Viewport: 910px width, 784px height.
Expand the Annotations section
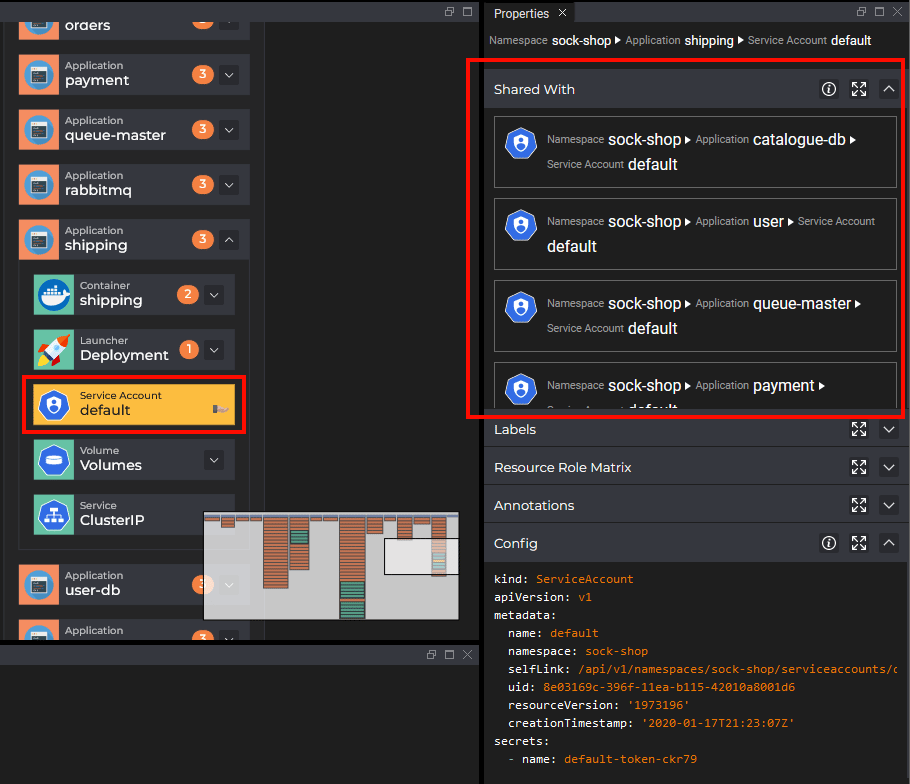[889, 505]
